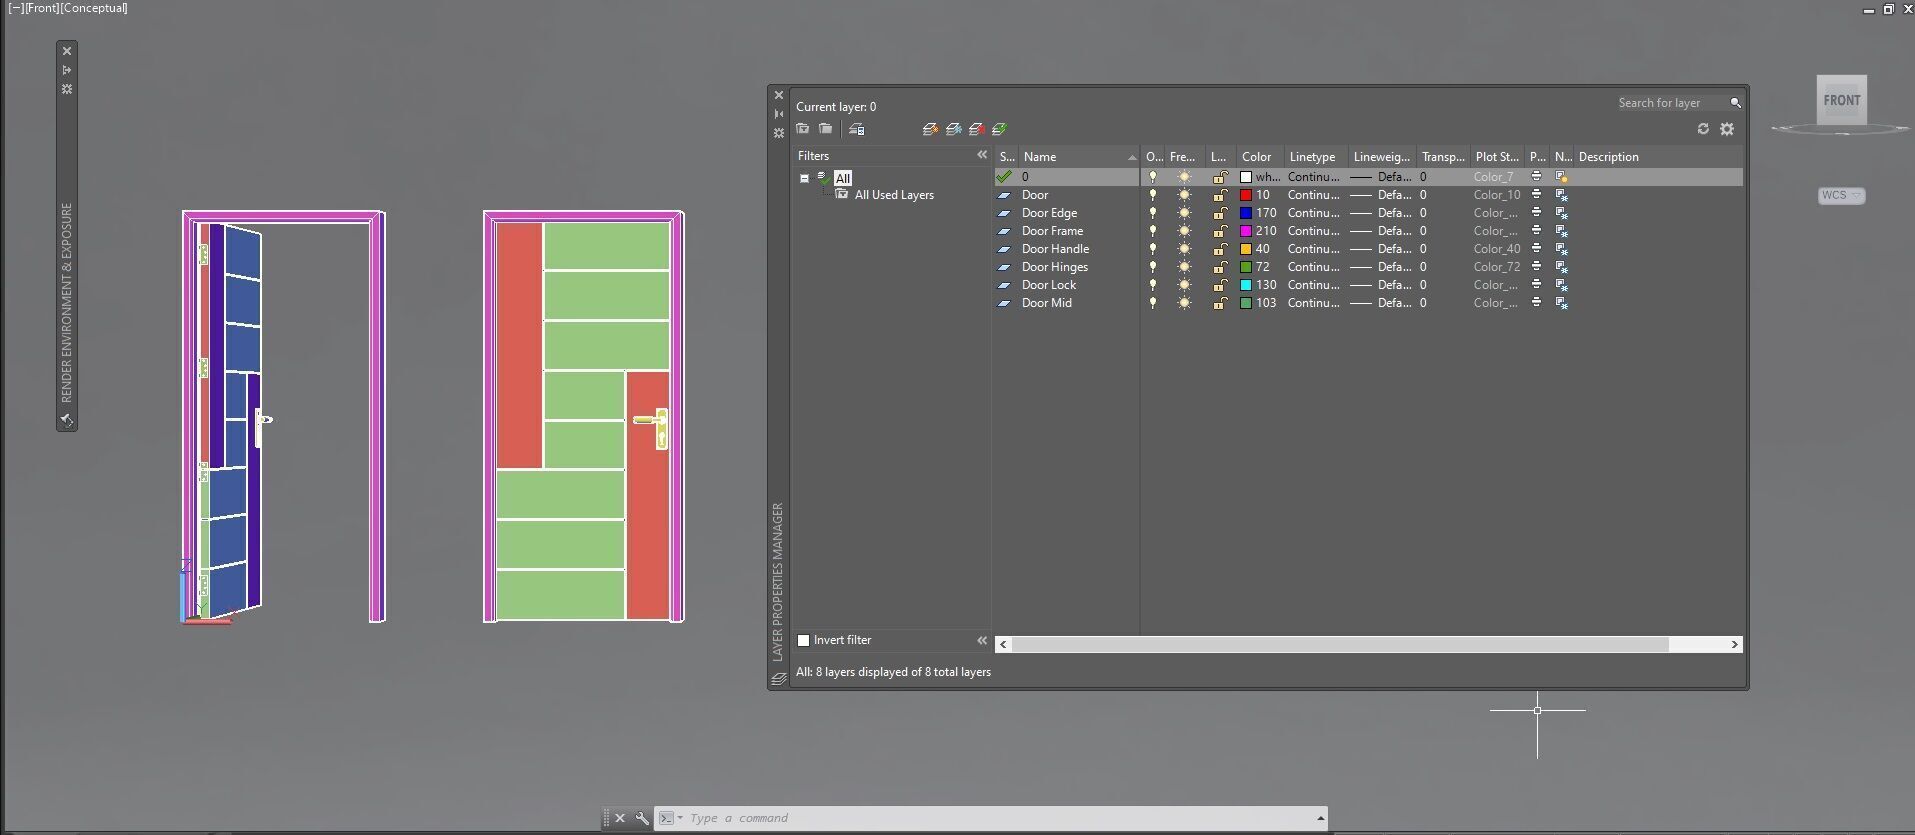Collapse the All filter tree node

coord(804,178)
